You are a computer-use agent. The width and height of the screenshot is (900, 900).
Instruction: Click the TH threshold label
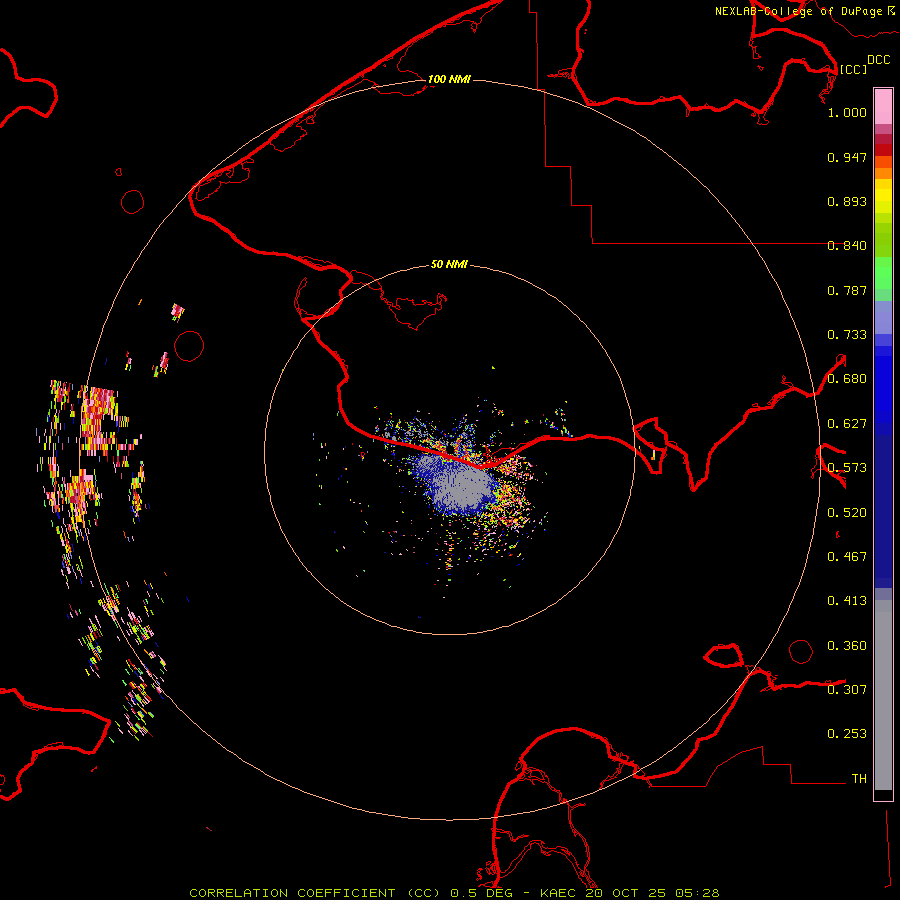coord(859,779)
